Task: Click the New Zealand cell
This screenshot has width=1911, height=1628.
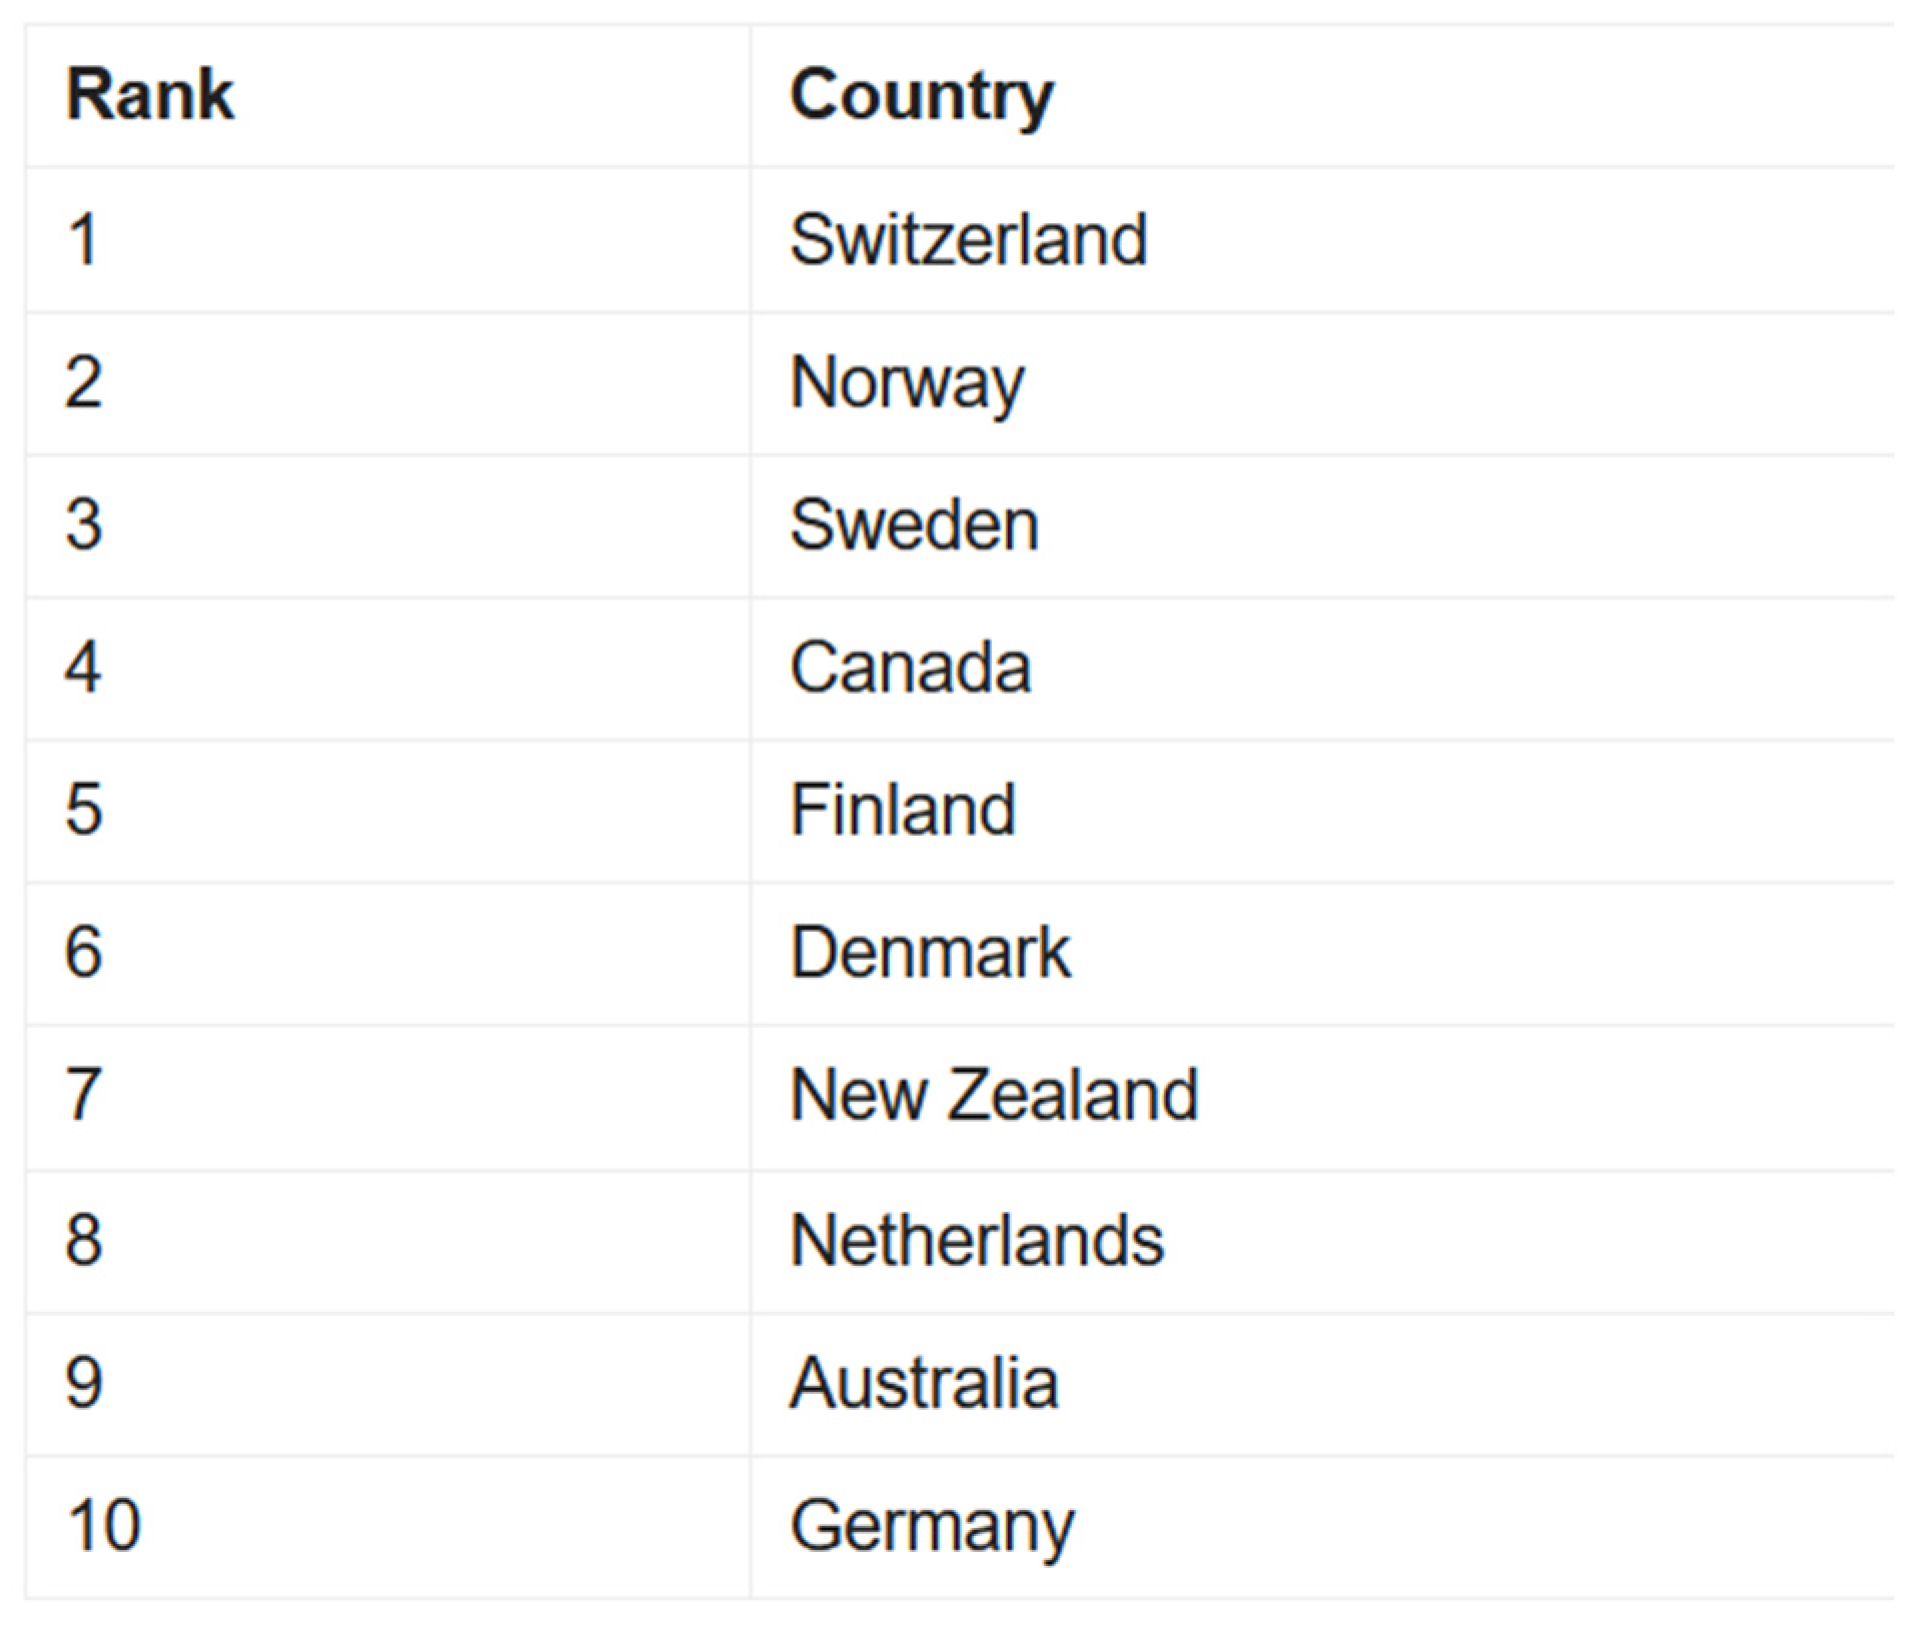Action: (994, 1095)
